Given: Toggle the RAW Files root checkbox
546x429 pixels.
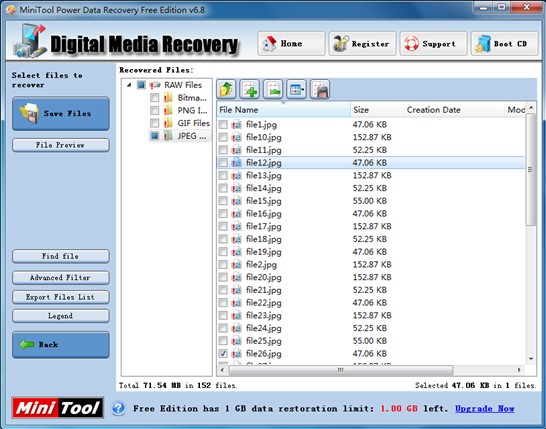Looking at the screenshot, I should point(141,85).
